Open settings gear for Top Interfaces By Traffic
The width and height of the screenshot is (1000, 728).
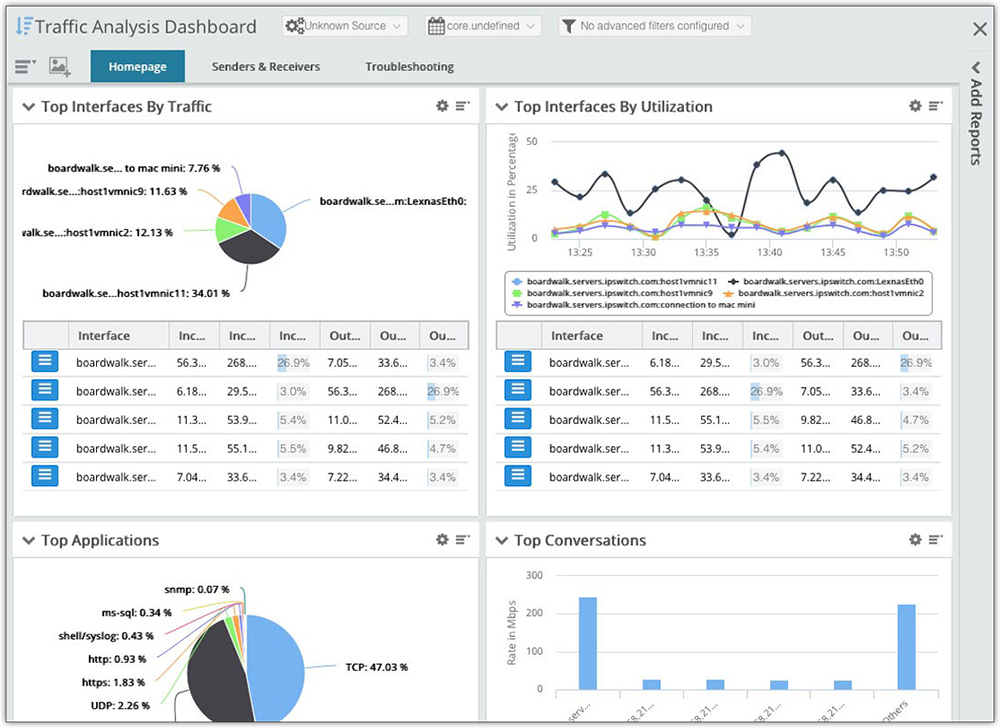coord(442,106)
